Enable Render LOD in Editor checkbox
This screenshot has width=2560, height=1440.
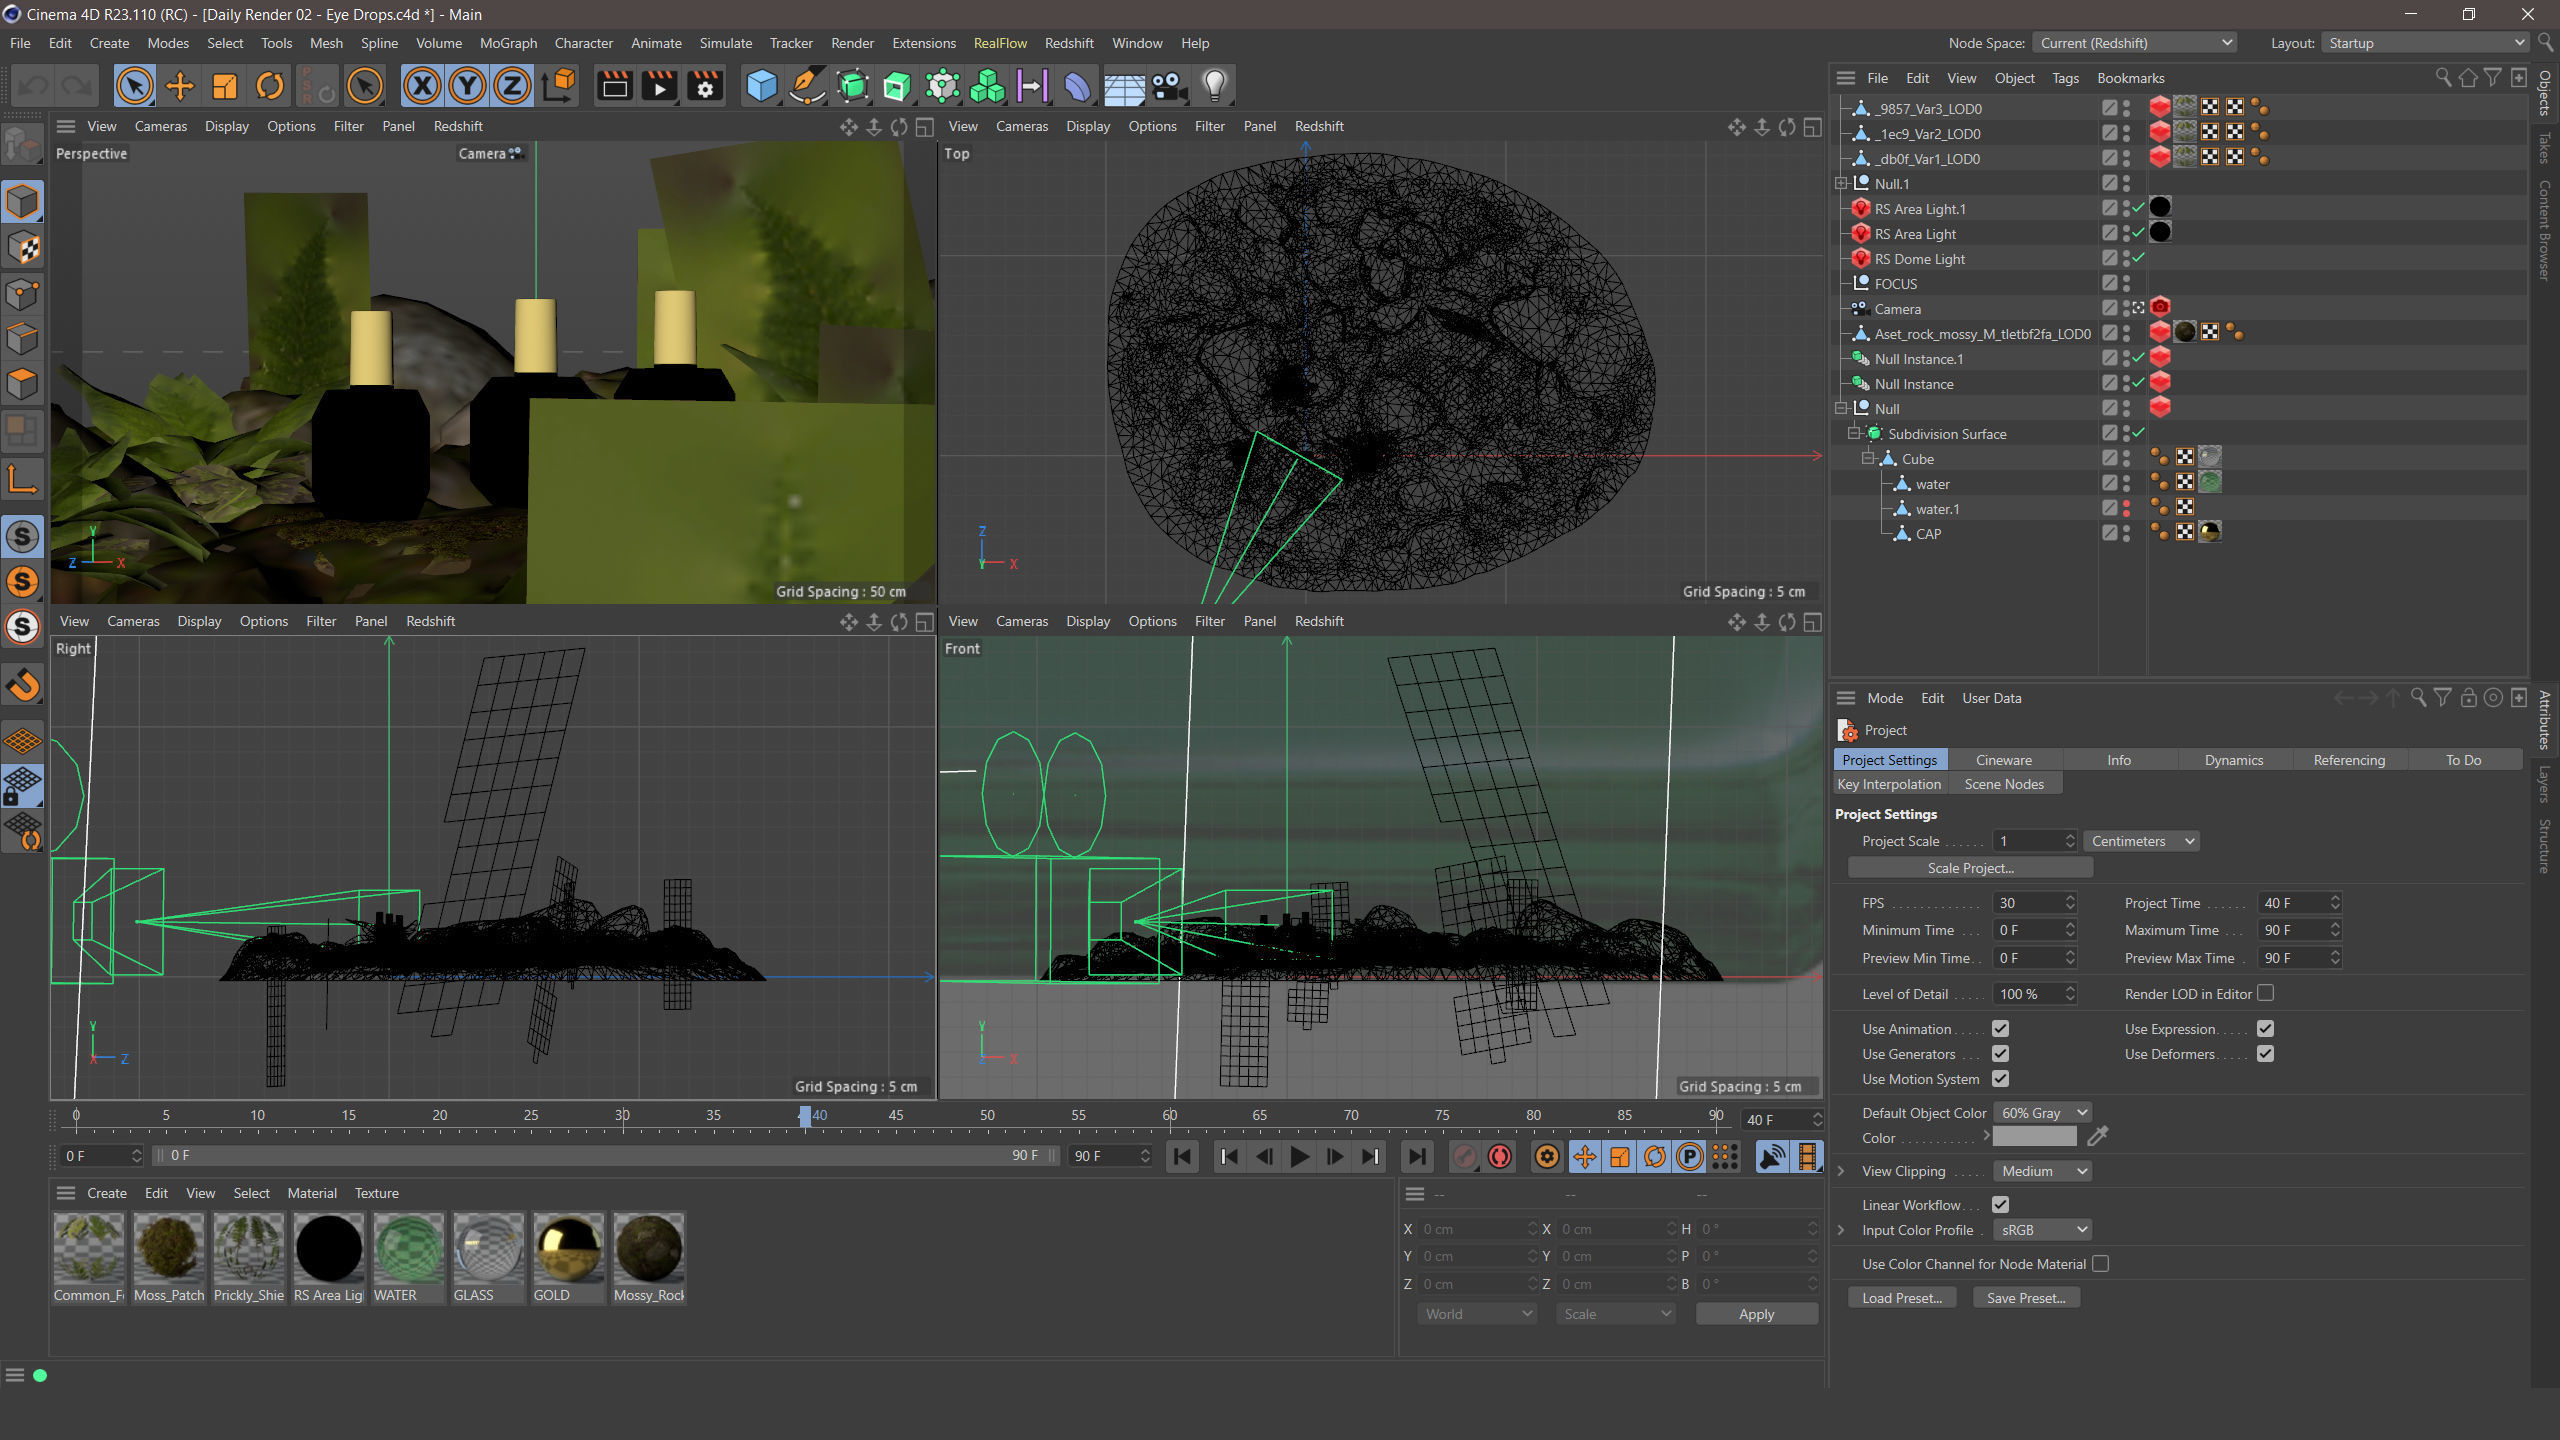click(x=2265, y=993)
